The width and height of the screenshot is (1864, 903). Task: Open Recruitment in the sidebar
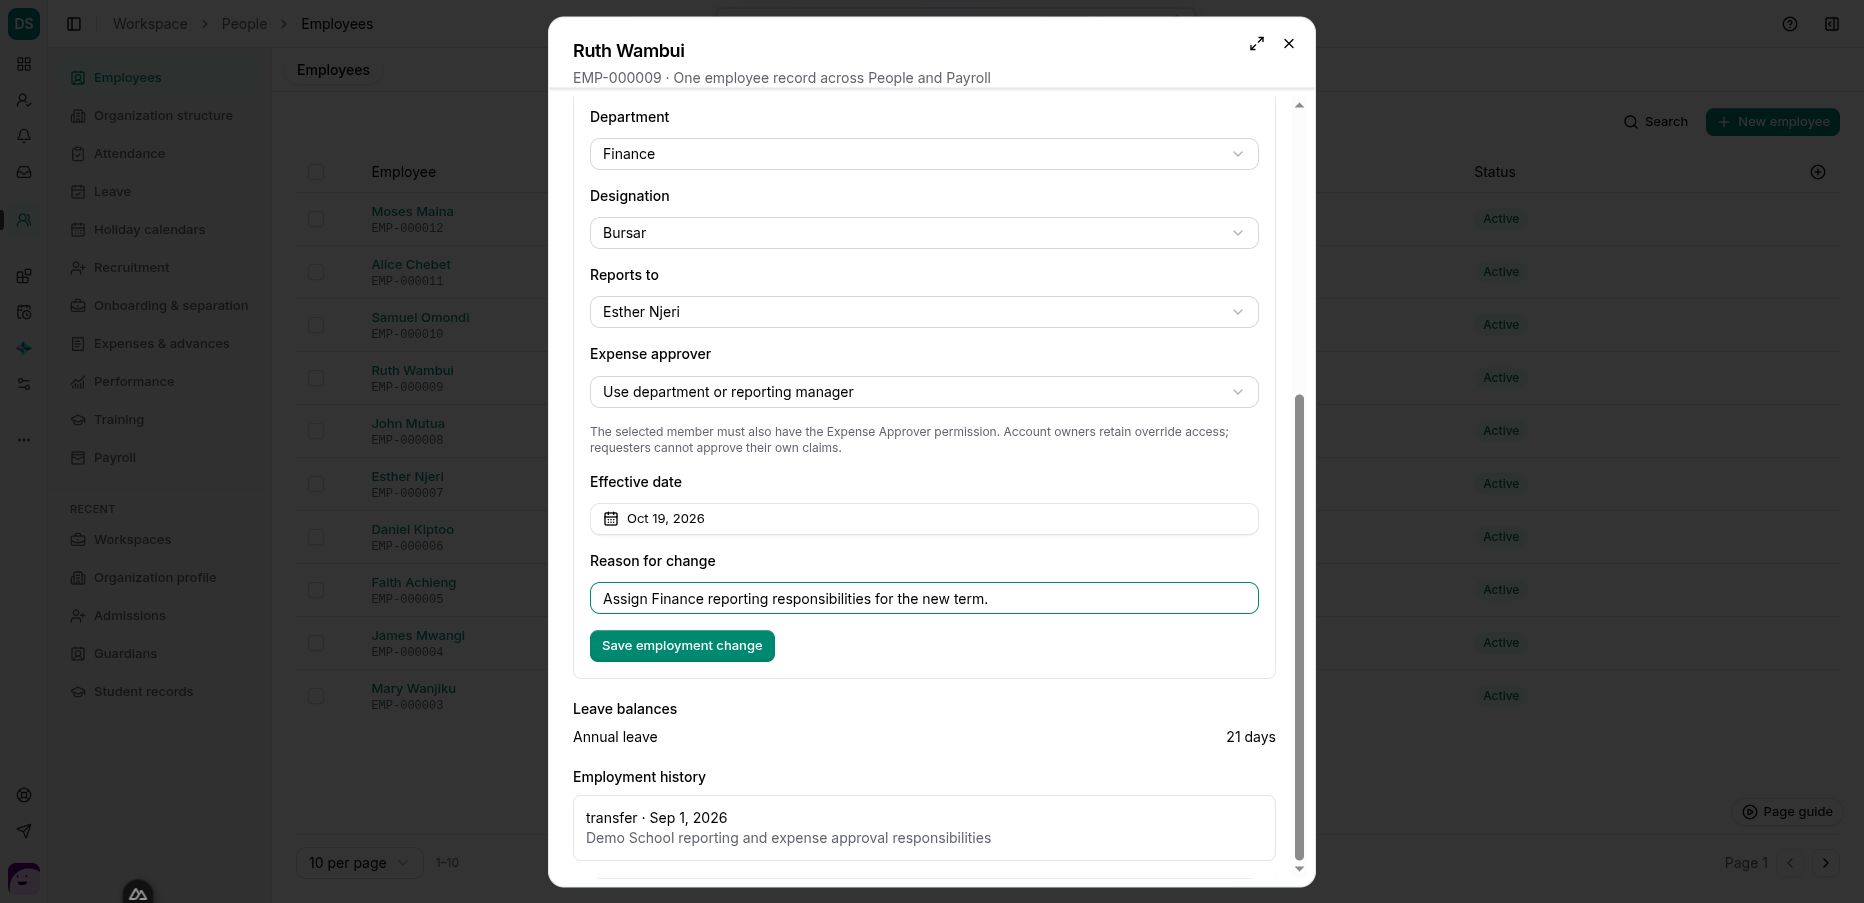(131, 268)
